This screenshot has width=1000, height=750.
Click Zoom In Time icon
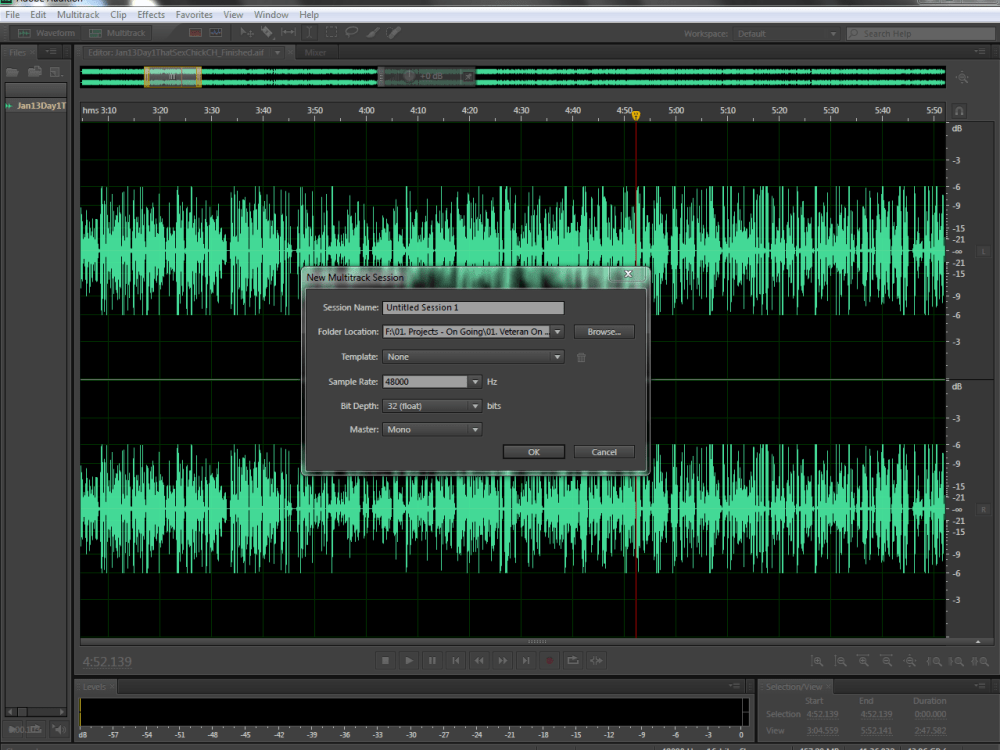[864, 661]
